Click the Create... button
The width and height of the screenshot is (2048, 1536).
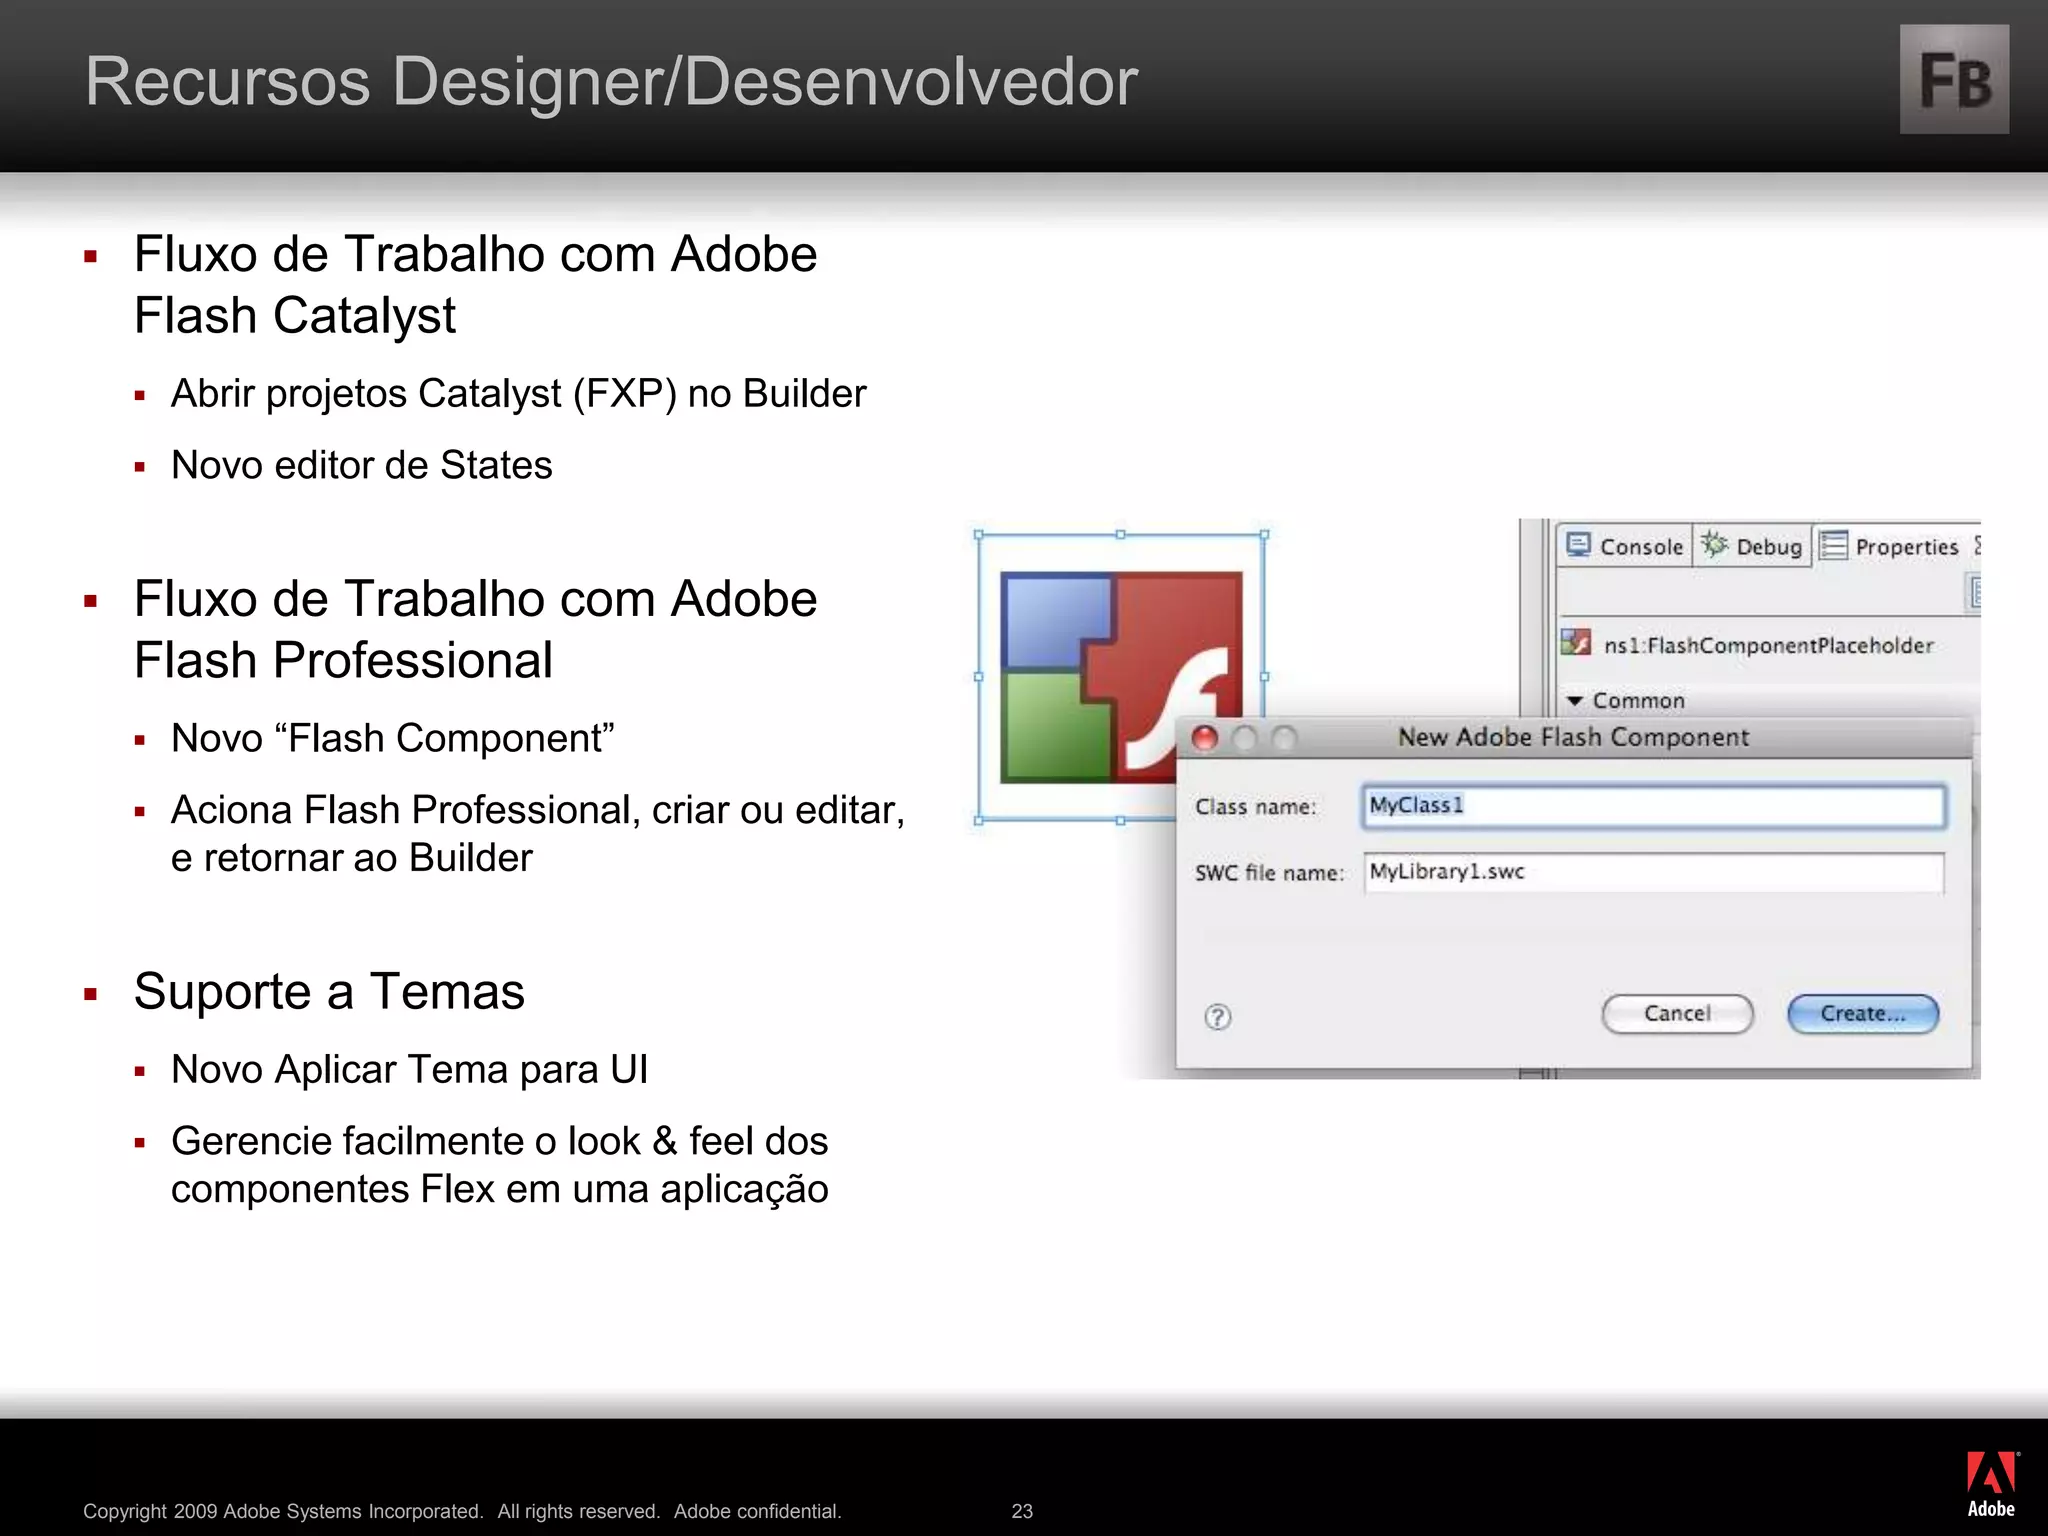click(x=1863, y=1013)
